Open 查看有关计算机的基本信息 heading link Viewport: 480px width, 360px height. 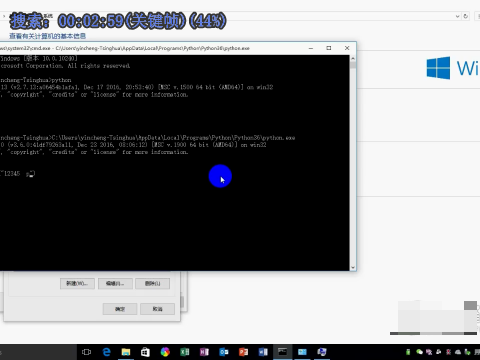click(47, 36)
